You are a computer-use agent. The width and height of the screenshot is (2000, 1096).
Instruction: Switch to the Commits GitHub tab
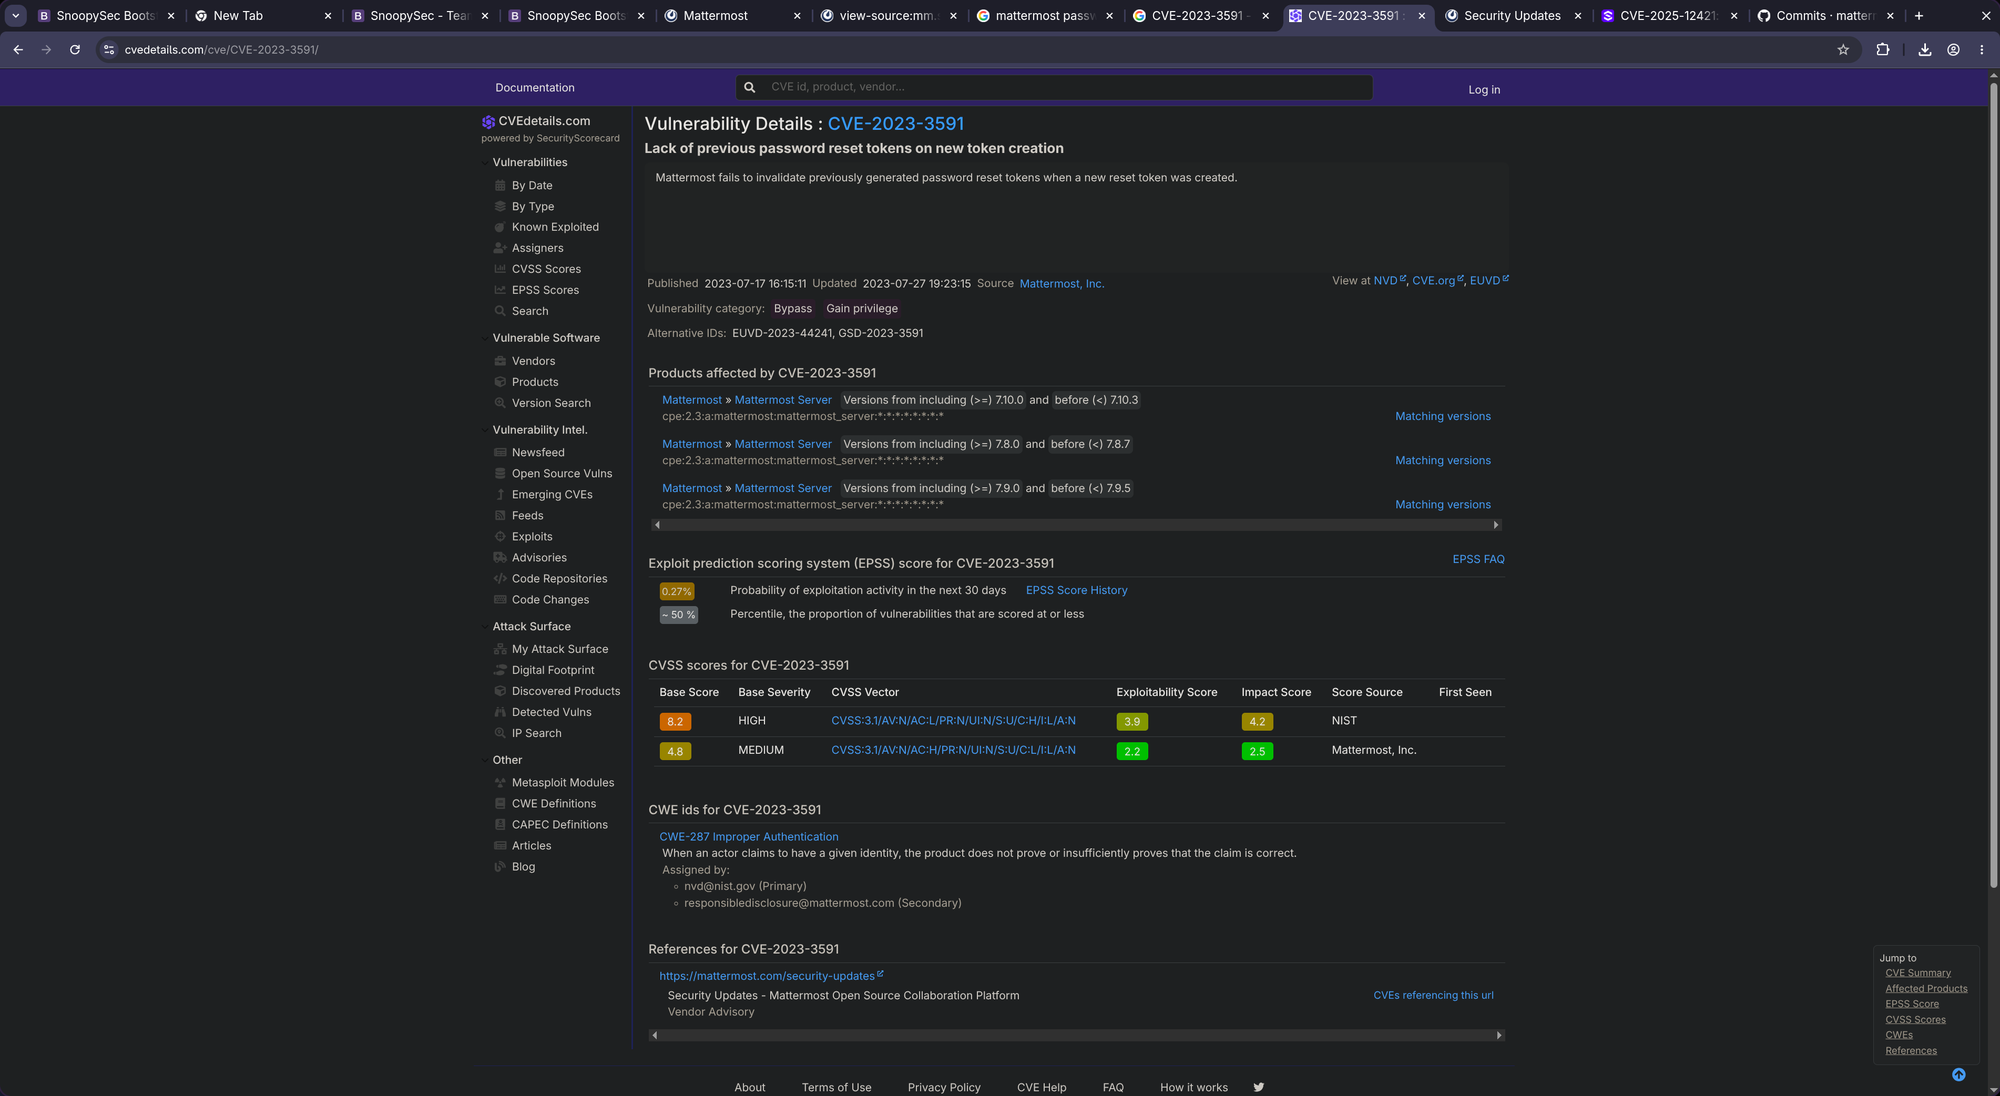(1824, 16)
